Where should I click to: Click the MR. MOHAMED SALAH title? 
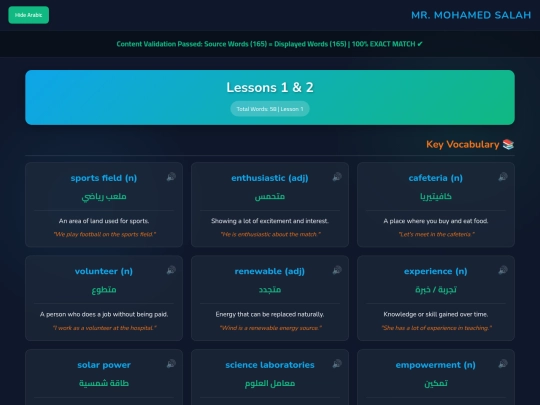tap(471, 15)
